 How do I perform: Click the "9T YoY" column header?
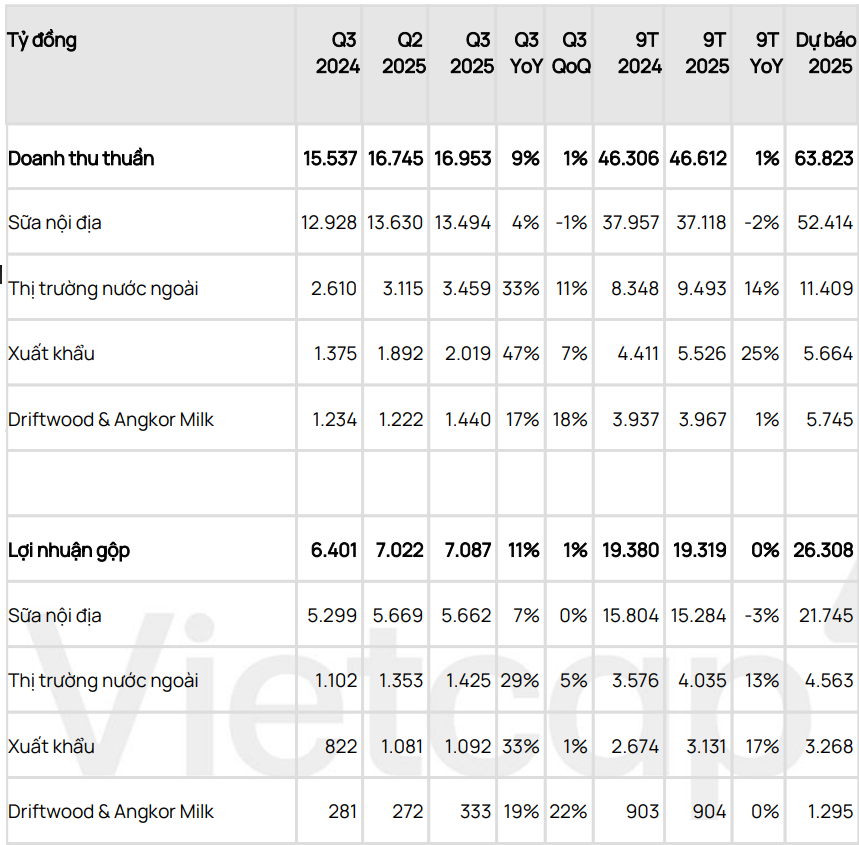click(x=766, y=53)
